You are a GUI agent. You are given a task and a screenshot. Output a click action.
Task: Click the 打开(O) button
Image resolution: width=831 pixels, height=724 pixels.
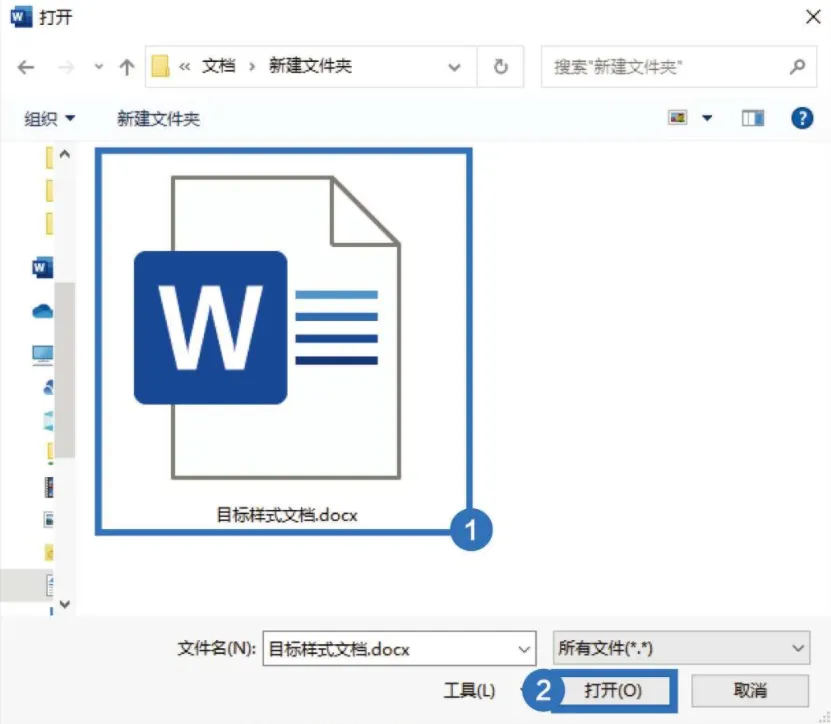(613, 691)
